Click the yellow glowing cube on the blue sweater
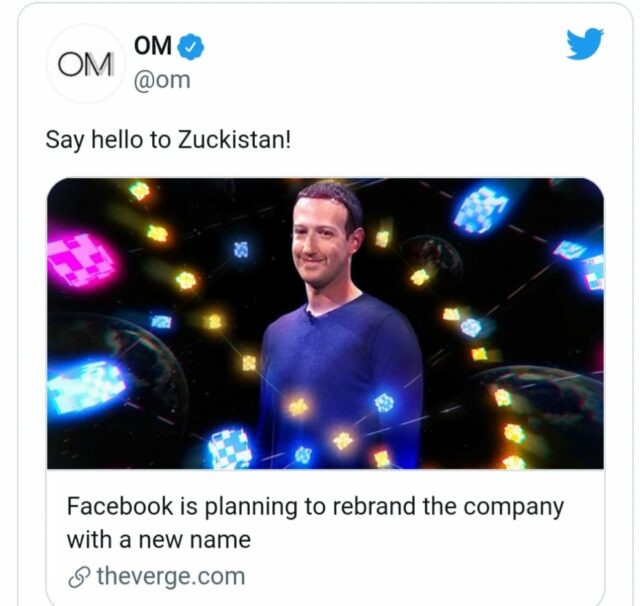The height and width of the screenshot is (606, 640). point(297,406)
